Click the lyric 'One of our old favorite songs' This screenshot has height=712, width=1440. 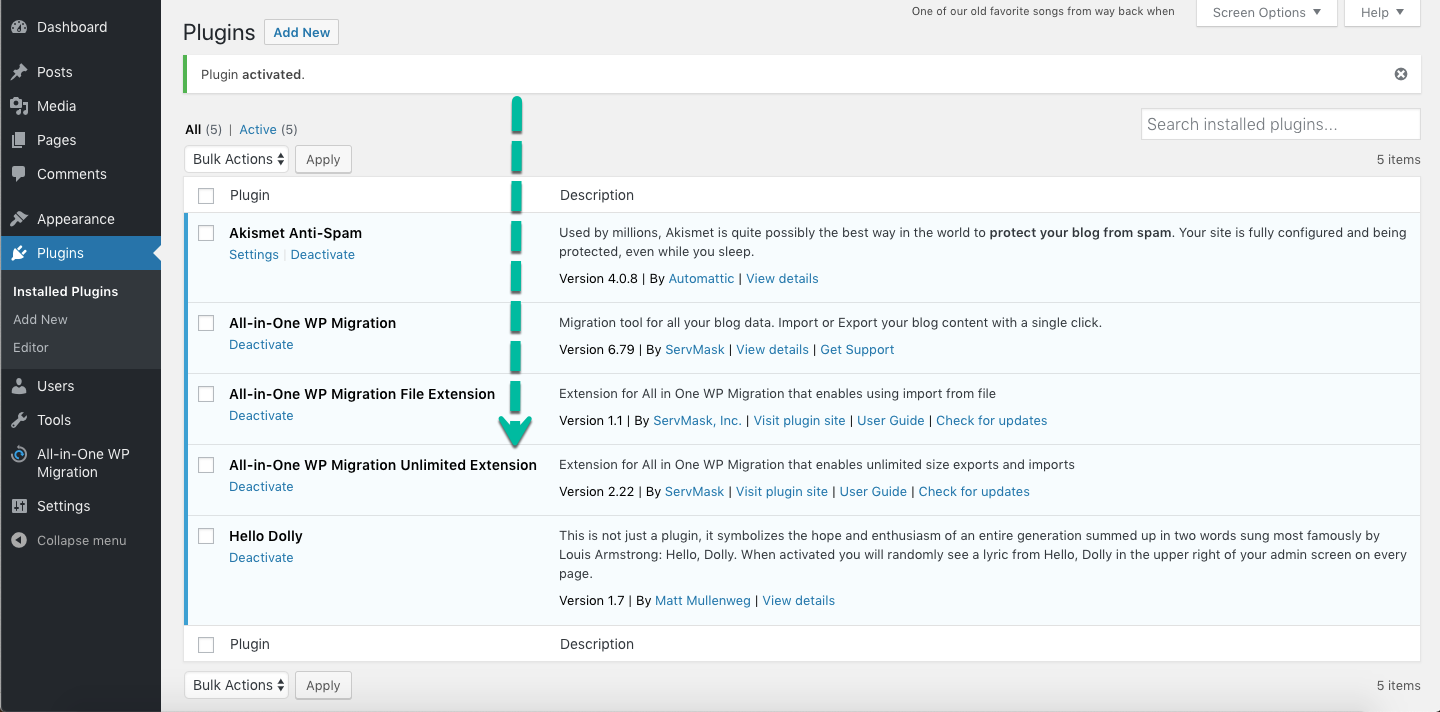pos(1043,11)
